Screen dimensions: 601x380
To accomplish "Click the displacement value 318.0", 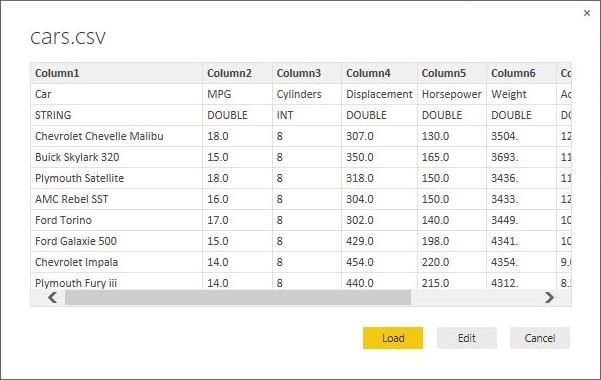I will [379, 178].
